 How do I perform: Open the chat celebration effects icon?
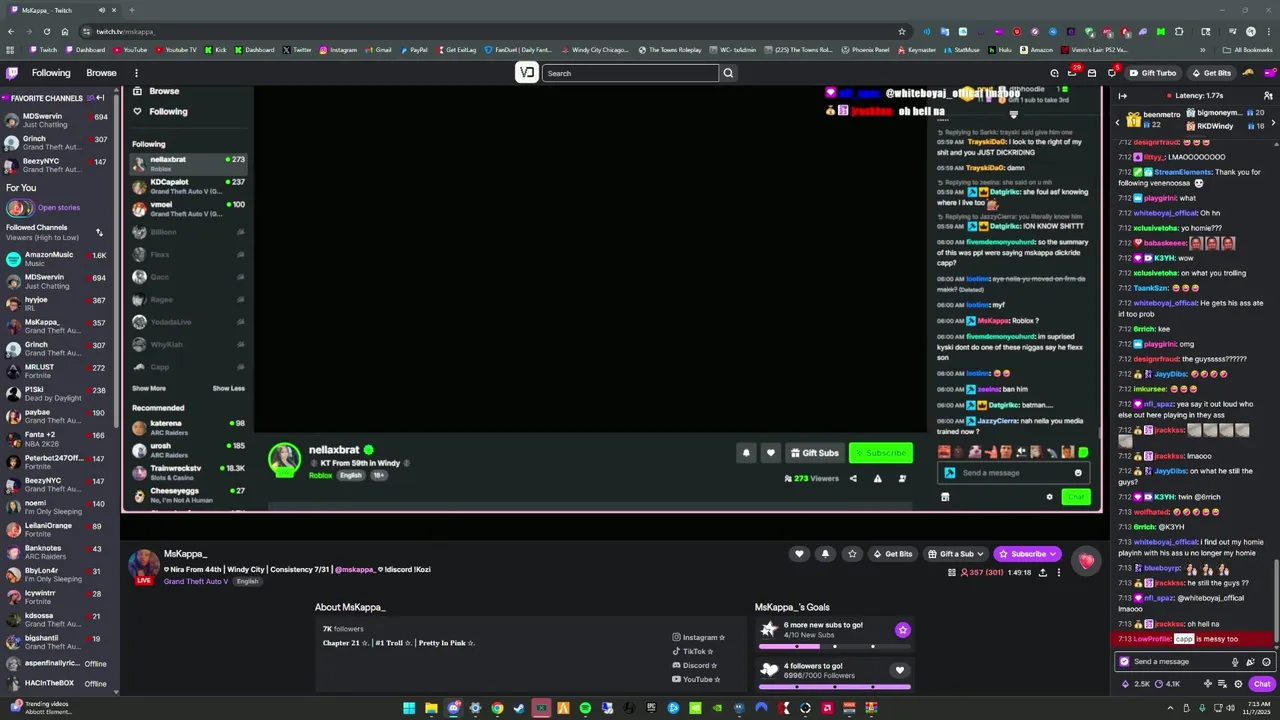tap(1250, 662)
